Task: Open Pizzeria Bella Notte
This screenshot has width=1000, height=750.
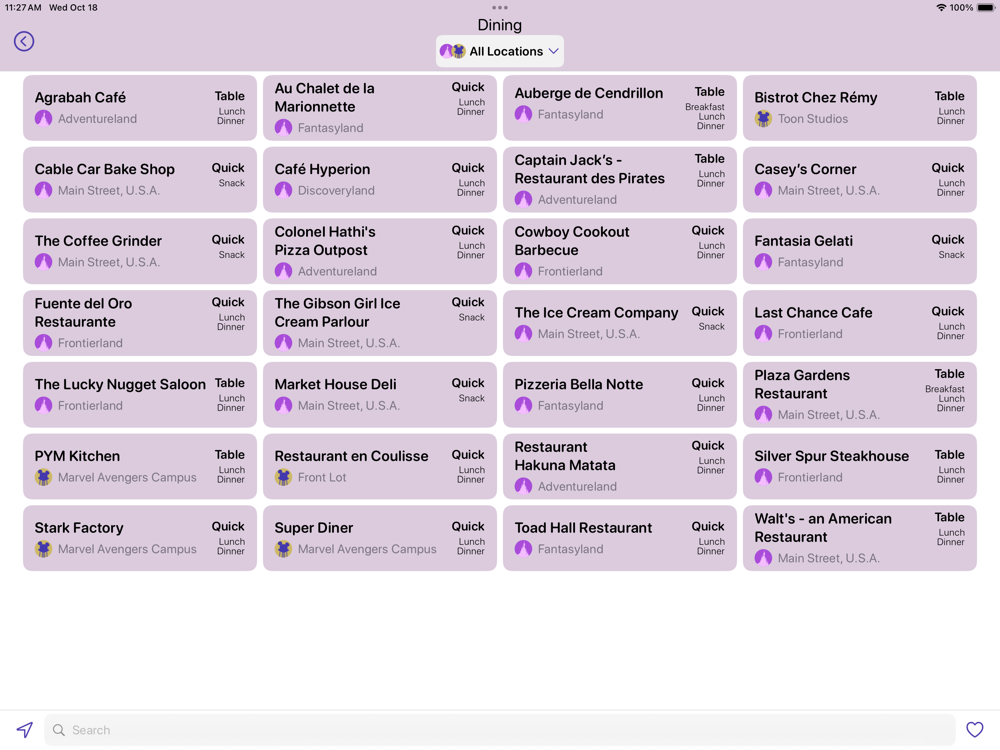Action: click(619, 395)
